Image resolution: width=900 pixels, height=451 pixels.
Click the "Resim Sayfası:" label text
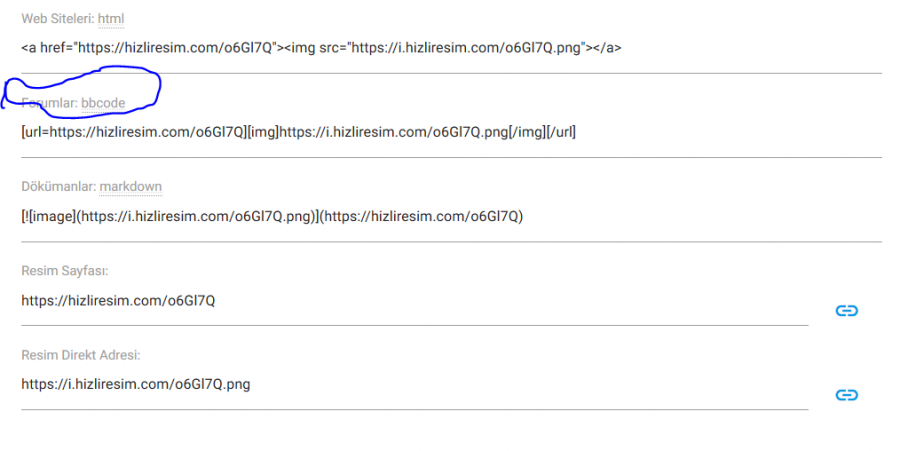click(64, 271)
